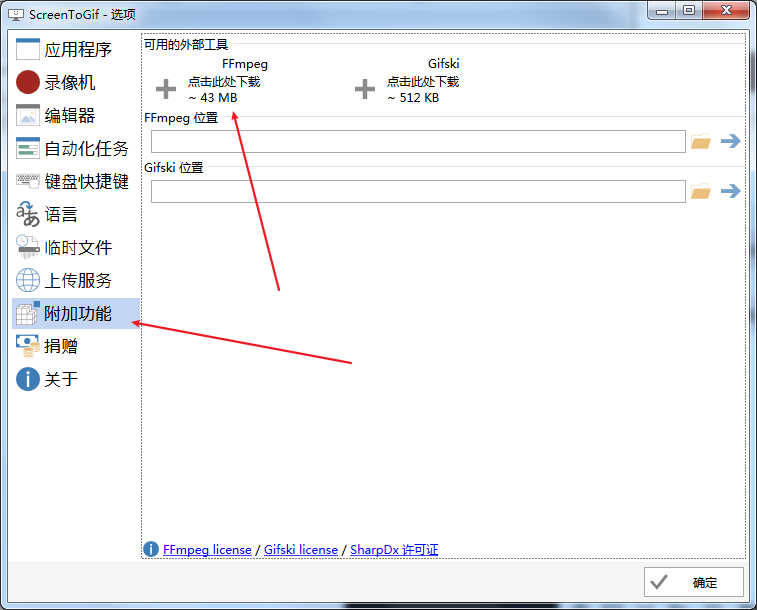Viewport: 757px width, 610px height.
Task: Click the arrow next to FFmpeg path
Action: click(x=731, y=142)
